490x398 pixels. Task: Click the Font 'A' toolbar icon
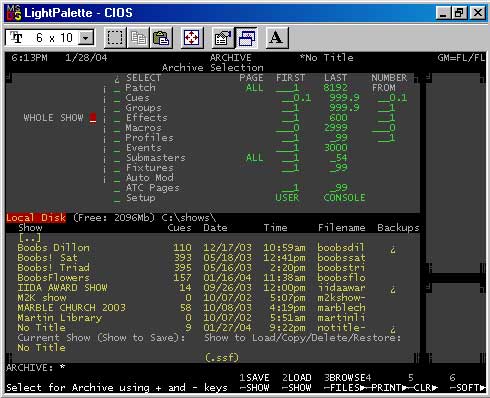[277, 38]
